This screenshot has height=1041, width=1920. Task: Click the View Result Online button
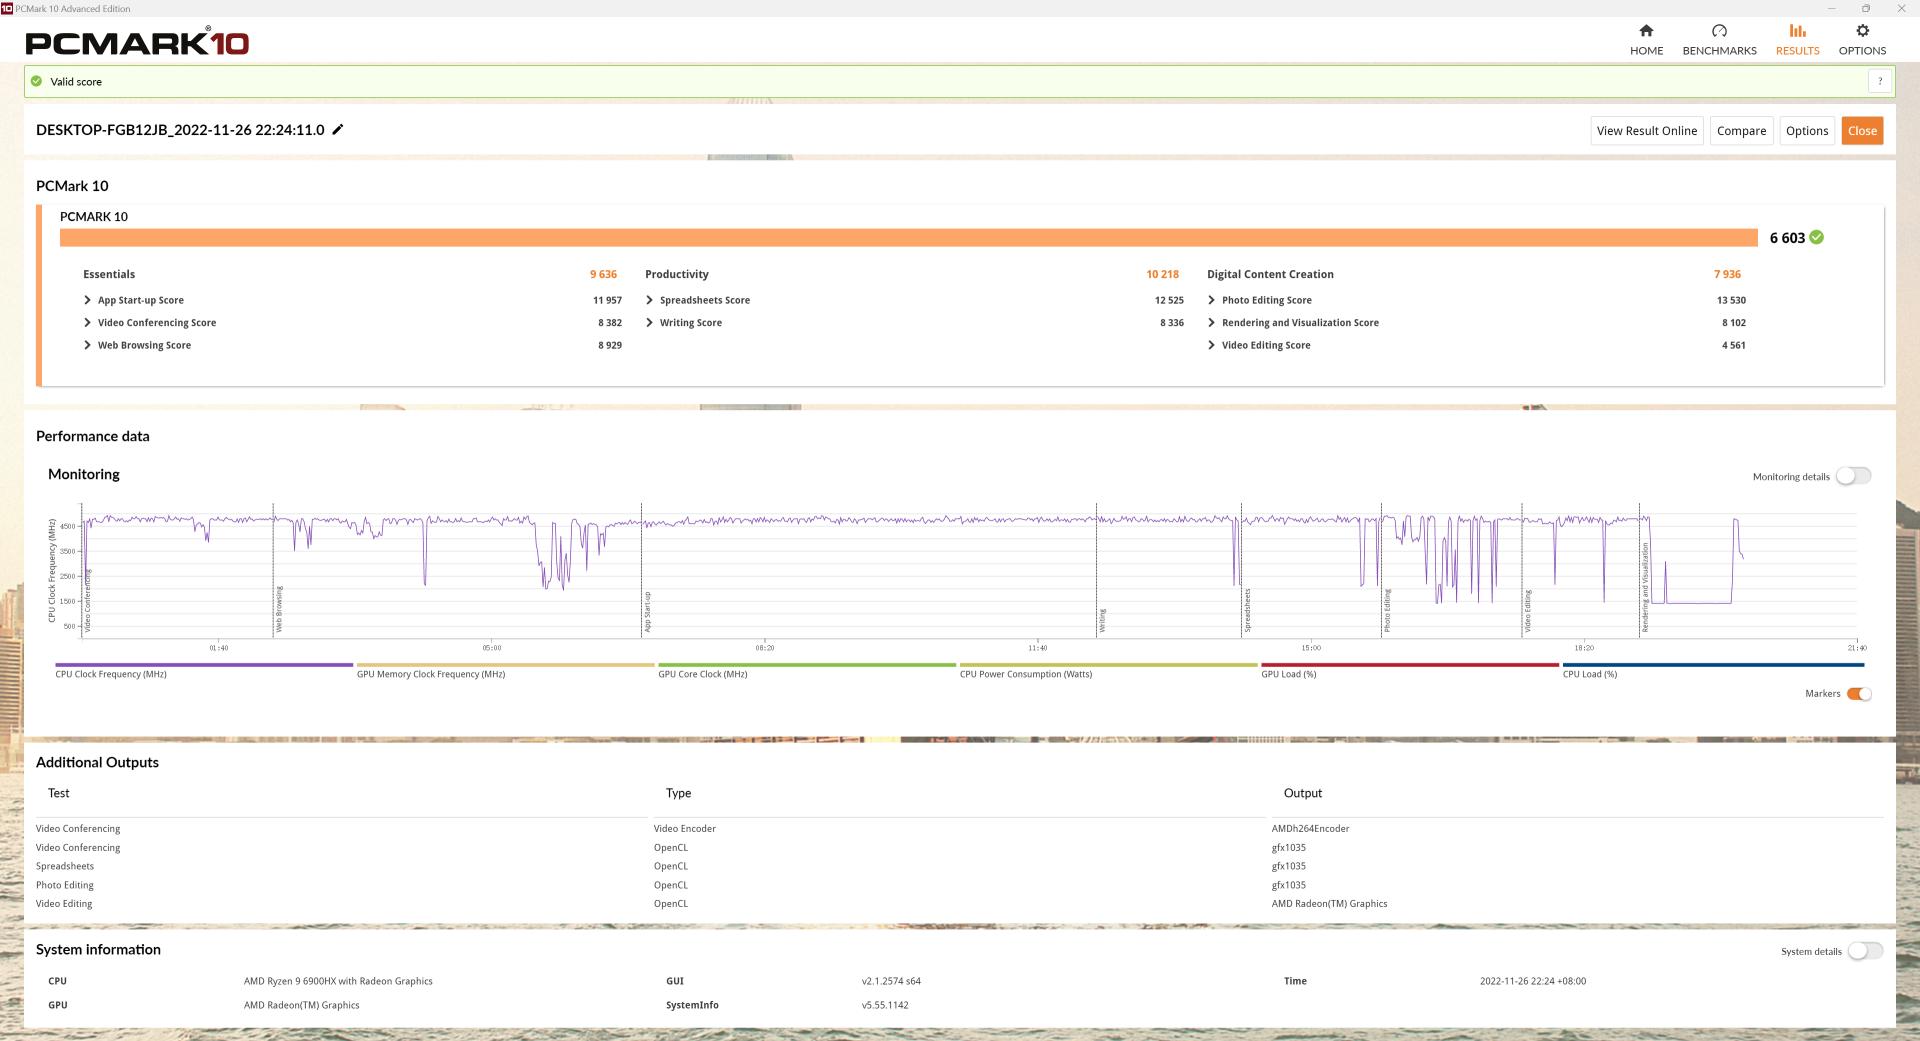(1646, 131)
